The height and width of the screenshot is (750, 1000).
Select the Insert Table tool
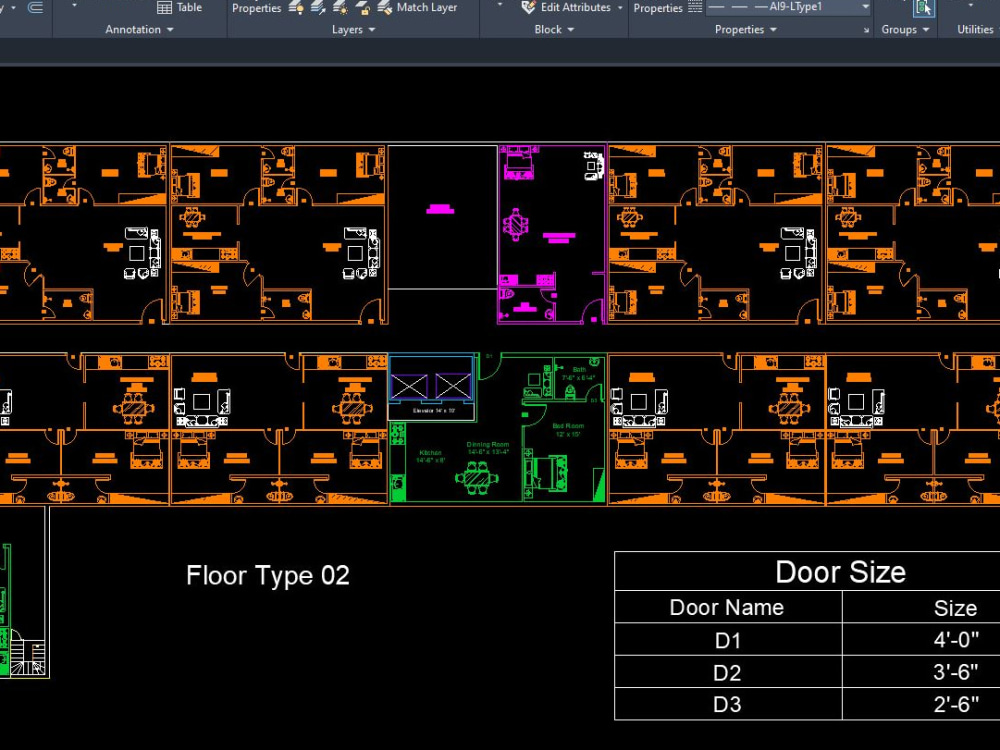(180, 7)
